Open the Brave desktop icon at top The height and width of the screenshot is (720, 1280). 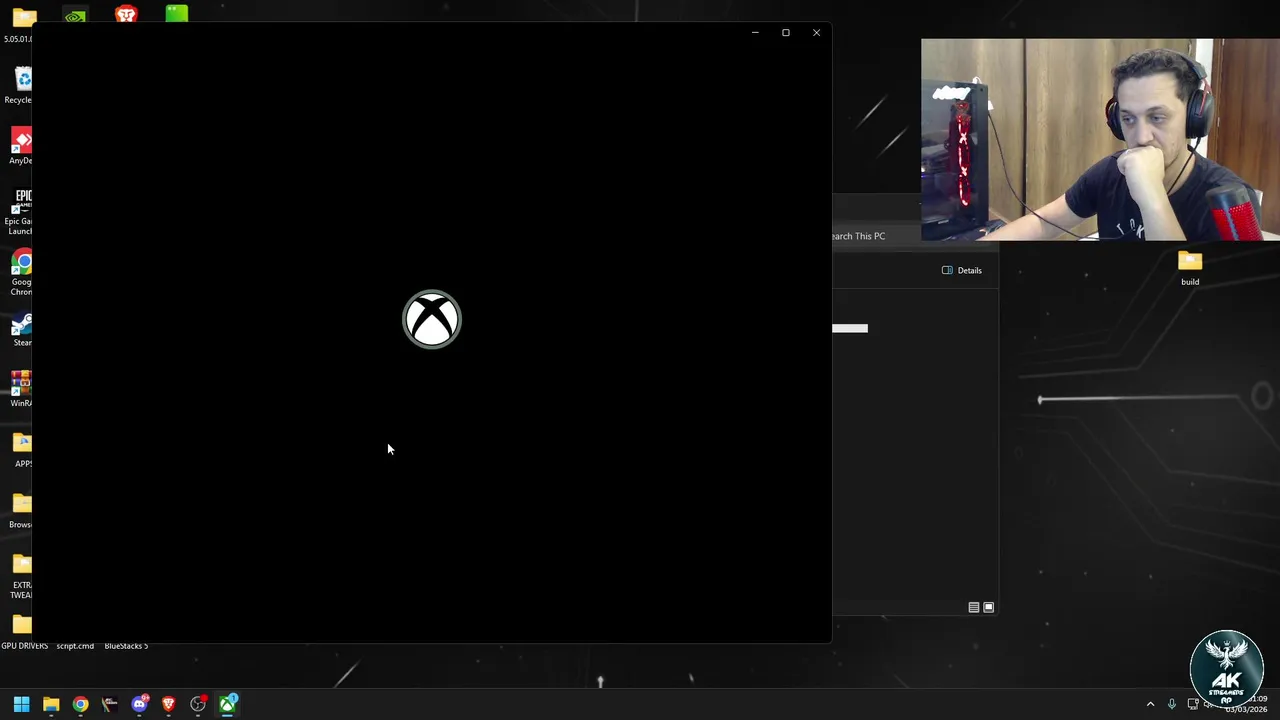(x=126, y=13)
